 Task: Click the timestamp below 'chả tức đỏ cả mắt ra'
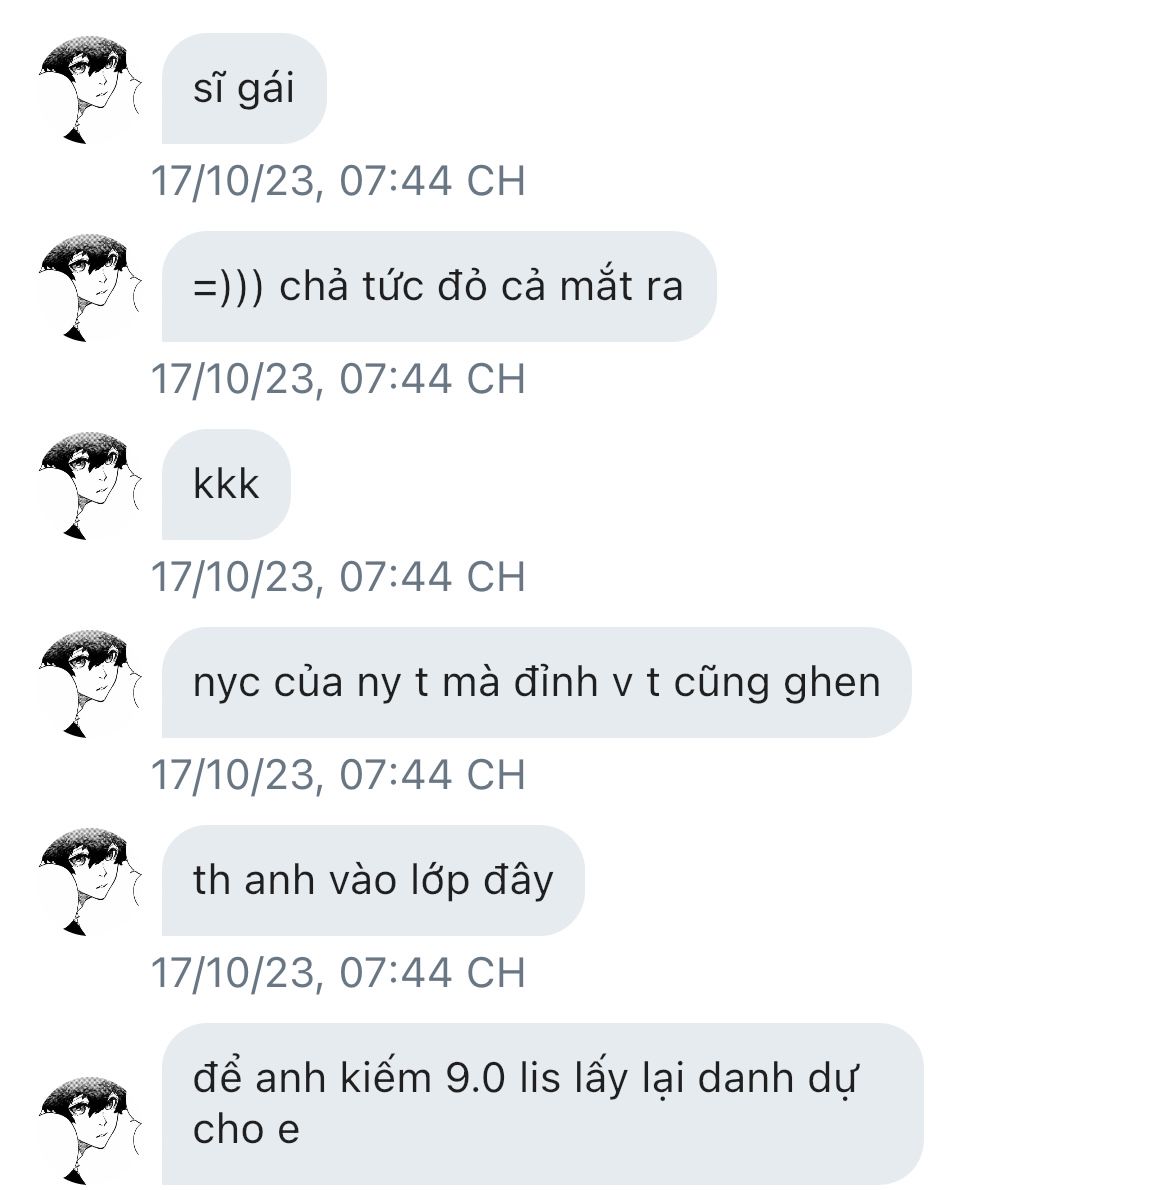[338, 379]
